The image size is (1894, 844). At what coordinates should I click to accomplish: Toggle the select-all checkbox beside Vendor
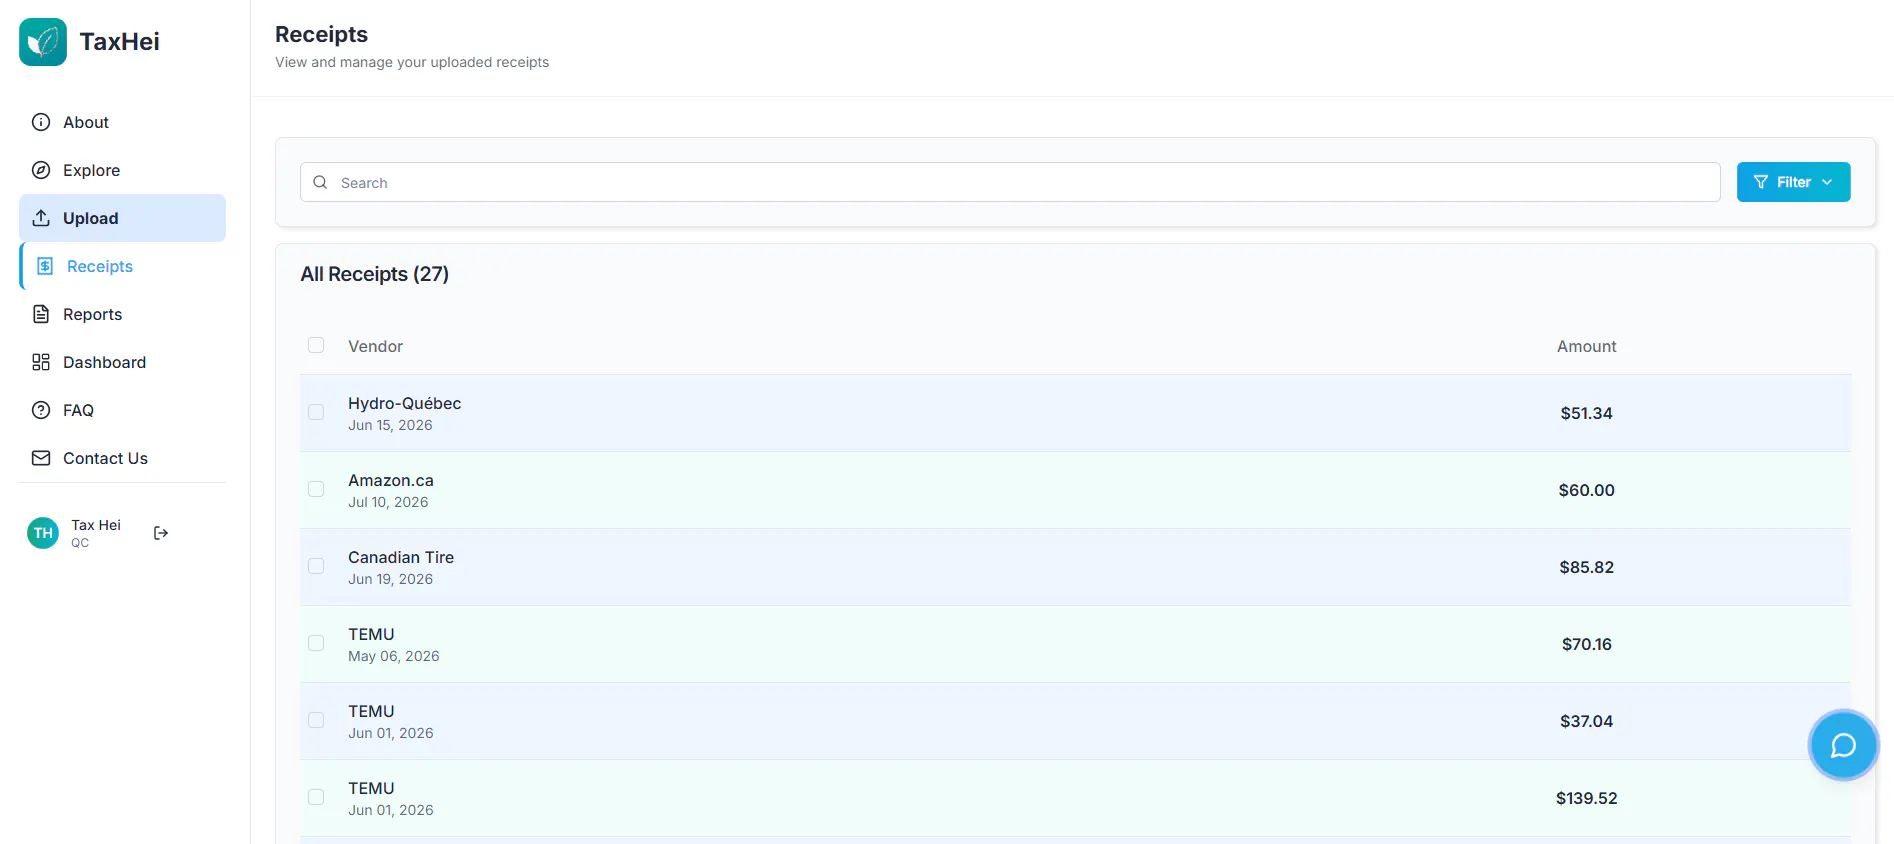pyautogui.click(x=316, y=345)
